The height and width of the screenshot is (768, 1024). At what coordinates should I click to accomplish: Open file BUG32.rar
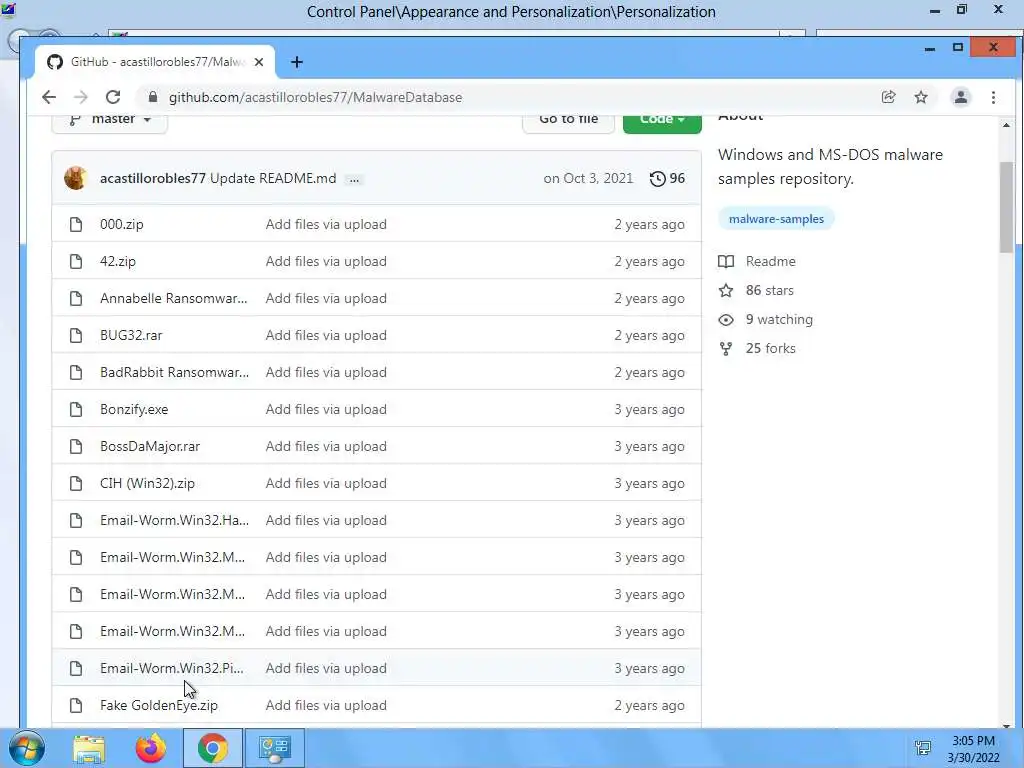tap(131, 335)
